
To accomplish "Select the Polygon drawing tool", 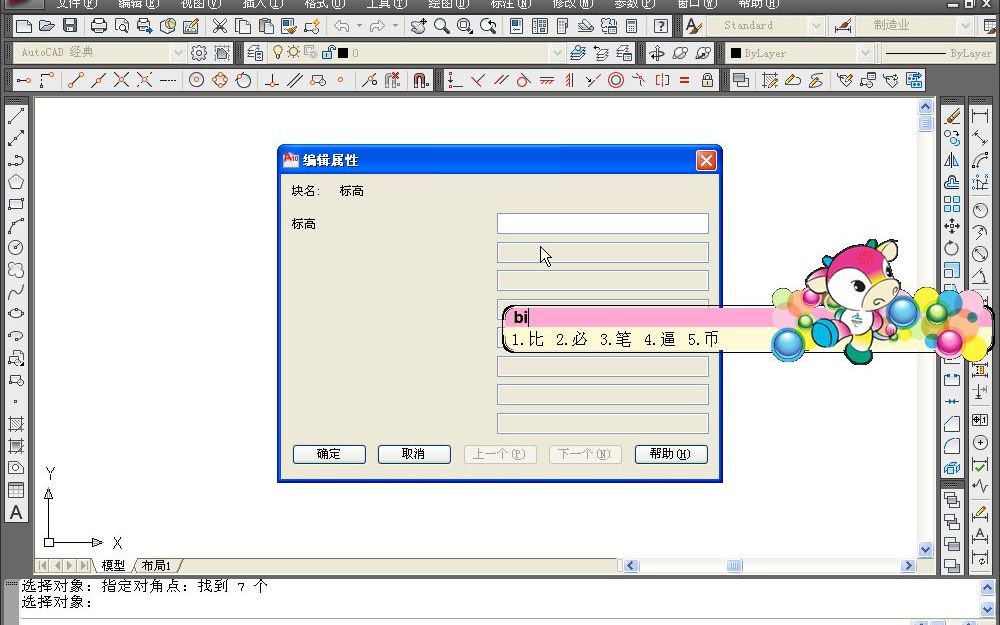I will [16, 180].
